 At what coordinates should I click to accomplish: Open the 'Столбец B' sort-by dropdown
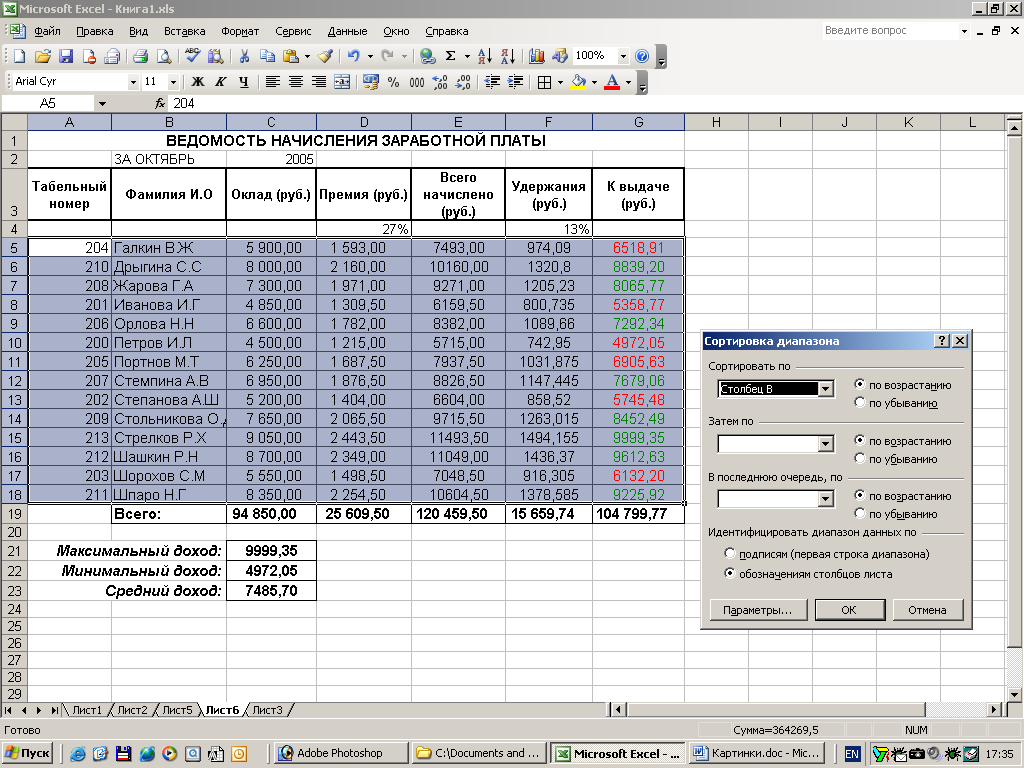tap(825, 389)
